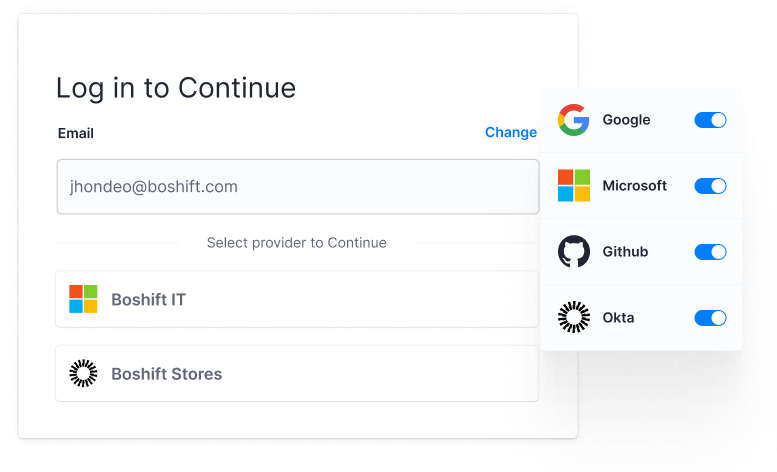Focus the email field showing jhondeo@boshift.com

point(298,187)
